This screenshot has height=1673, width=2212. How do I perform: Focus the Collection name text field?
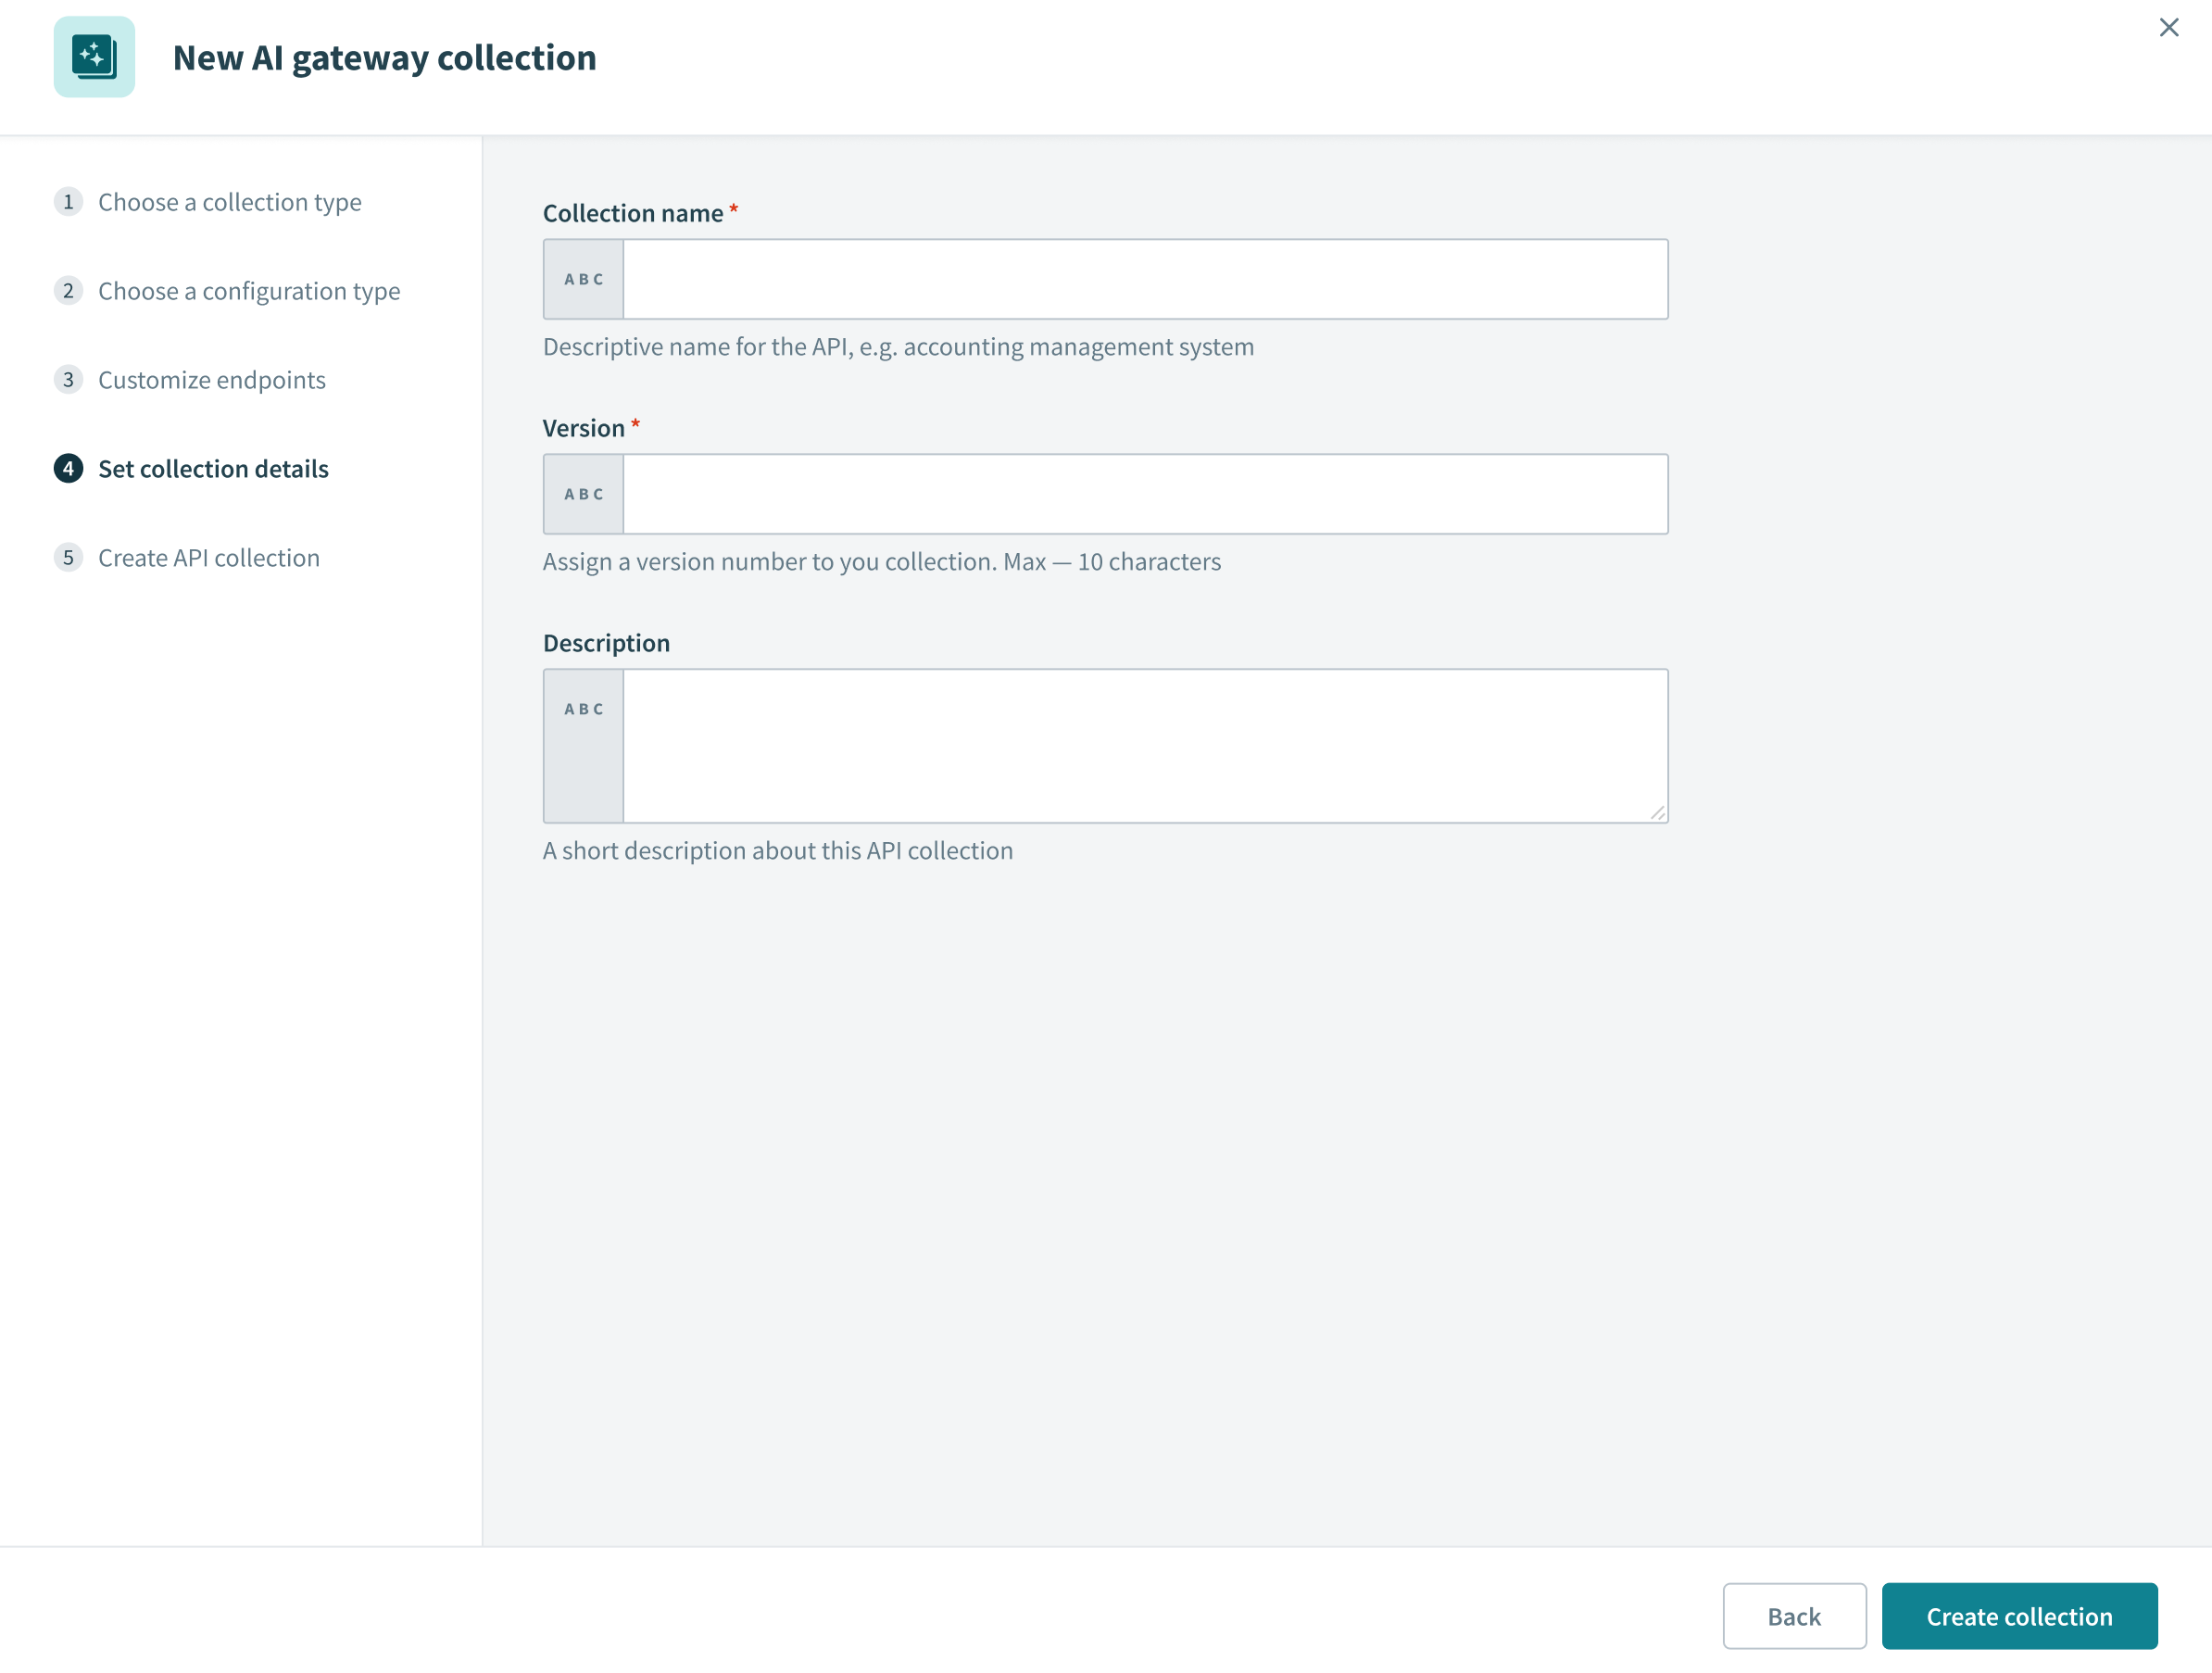point(1145,279)
